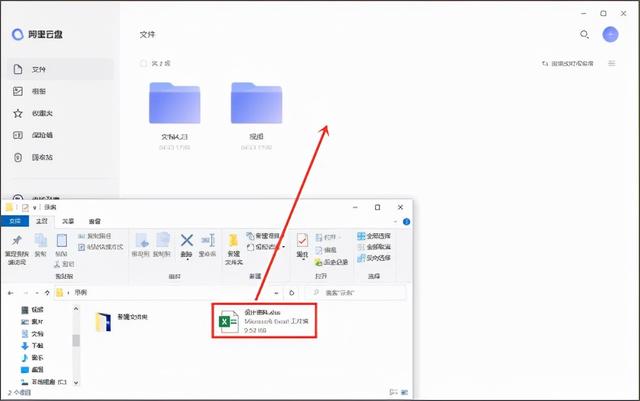Click Select none in the ribbon select group
The height and width of the screenshot is (401, 640).
(x=374, y=247)
